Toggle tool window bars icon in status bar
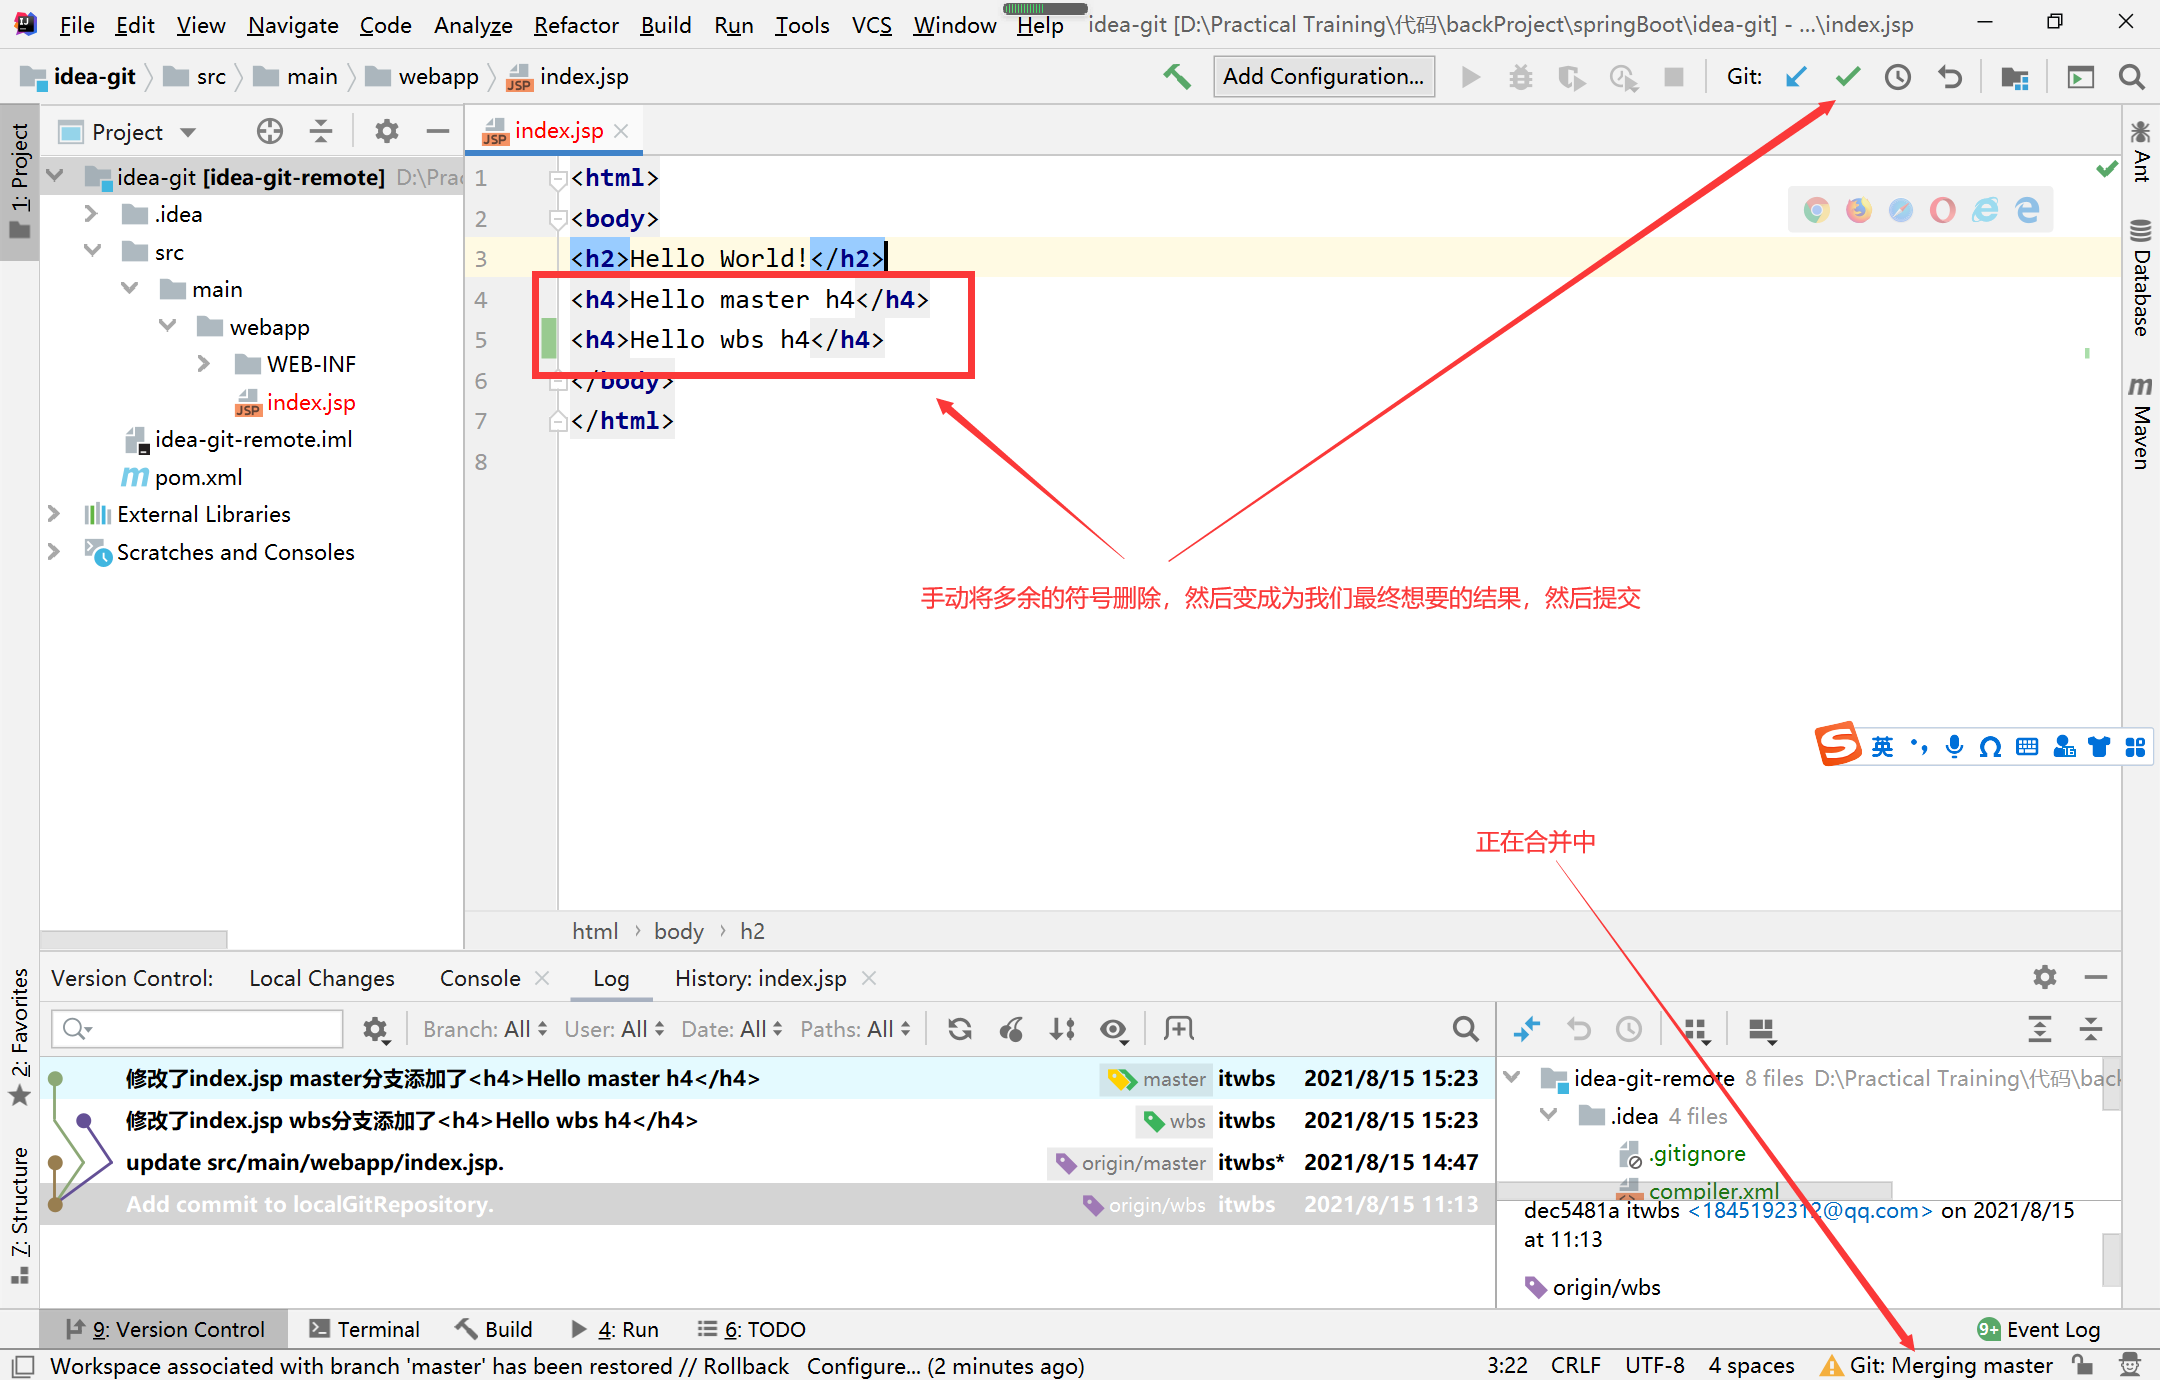This screenshot has width=2160, height=1380. [x=22, y=1366]
